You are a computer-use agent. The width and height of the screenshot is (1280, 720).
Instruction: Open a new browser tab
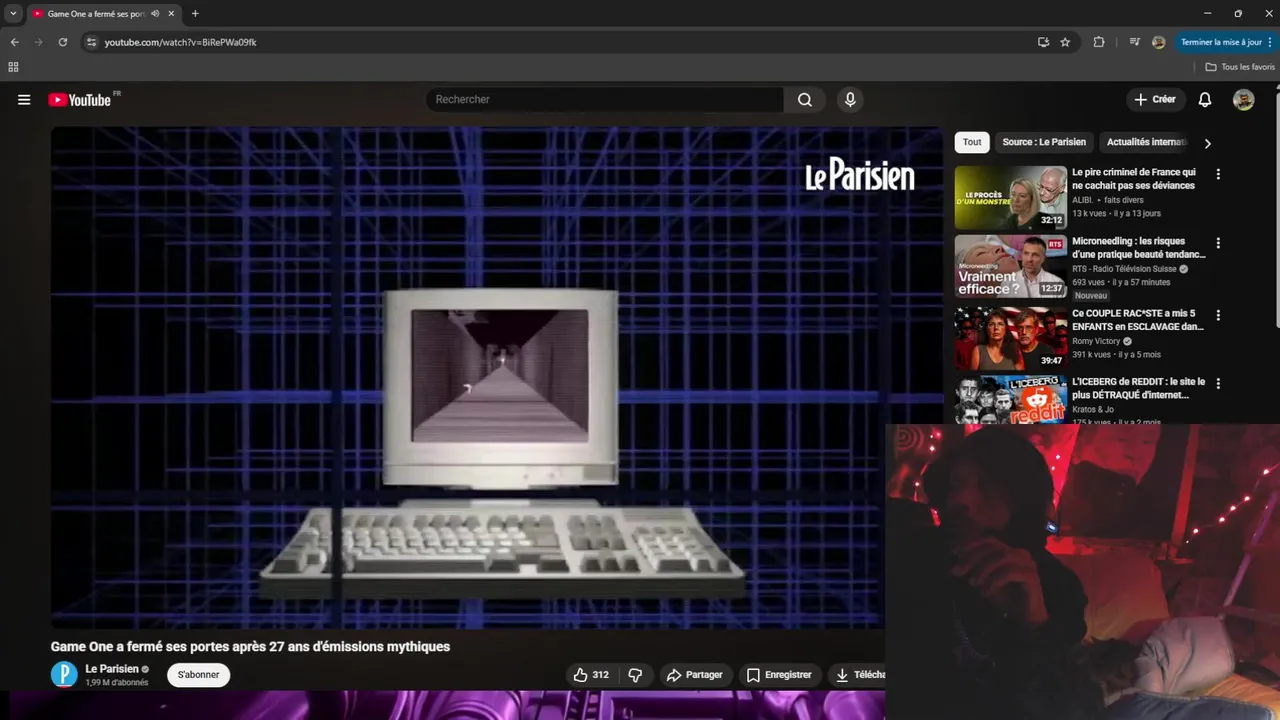click(x=195, y=14)
